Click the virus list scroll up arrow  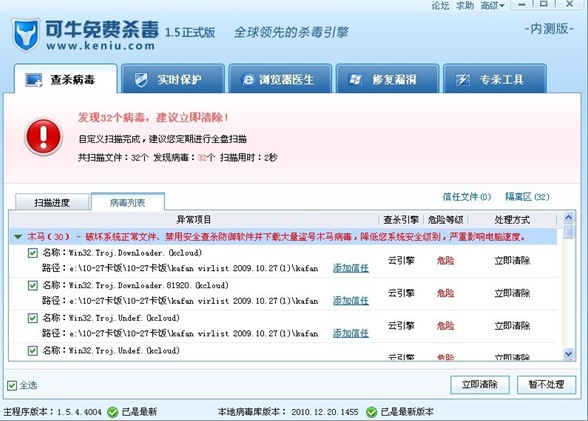568,217
